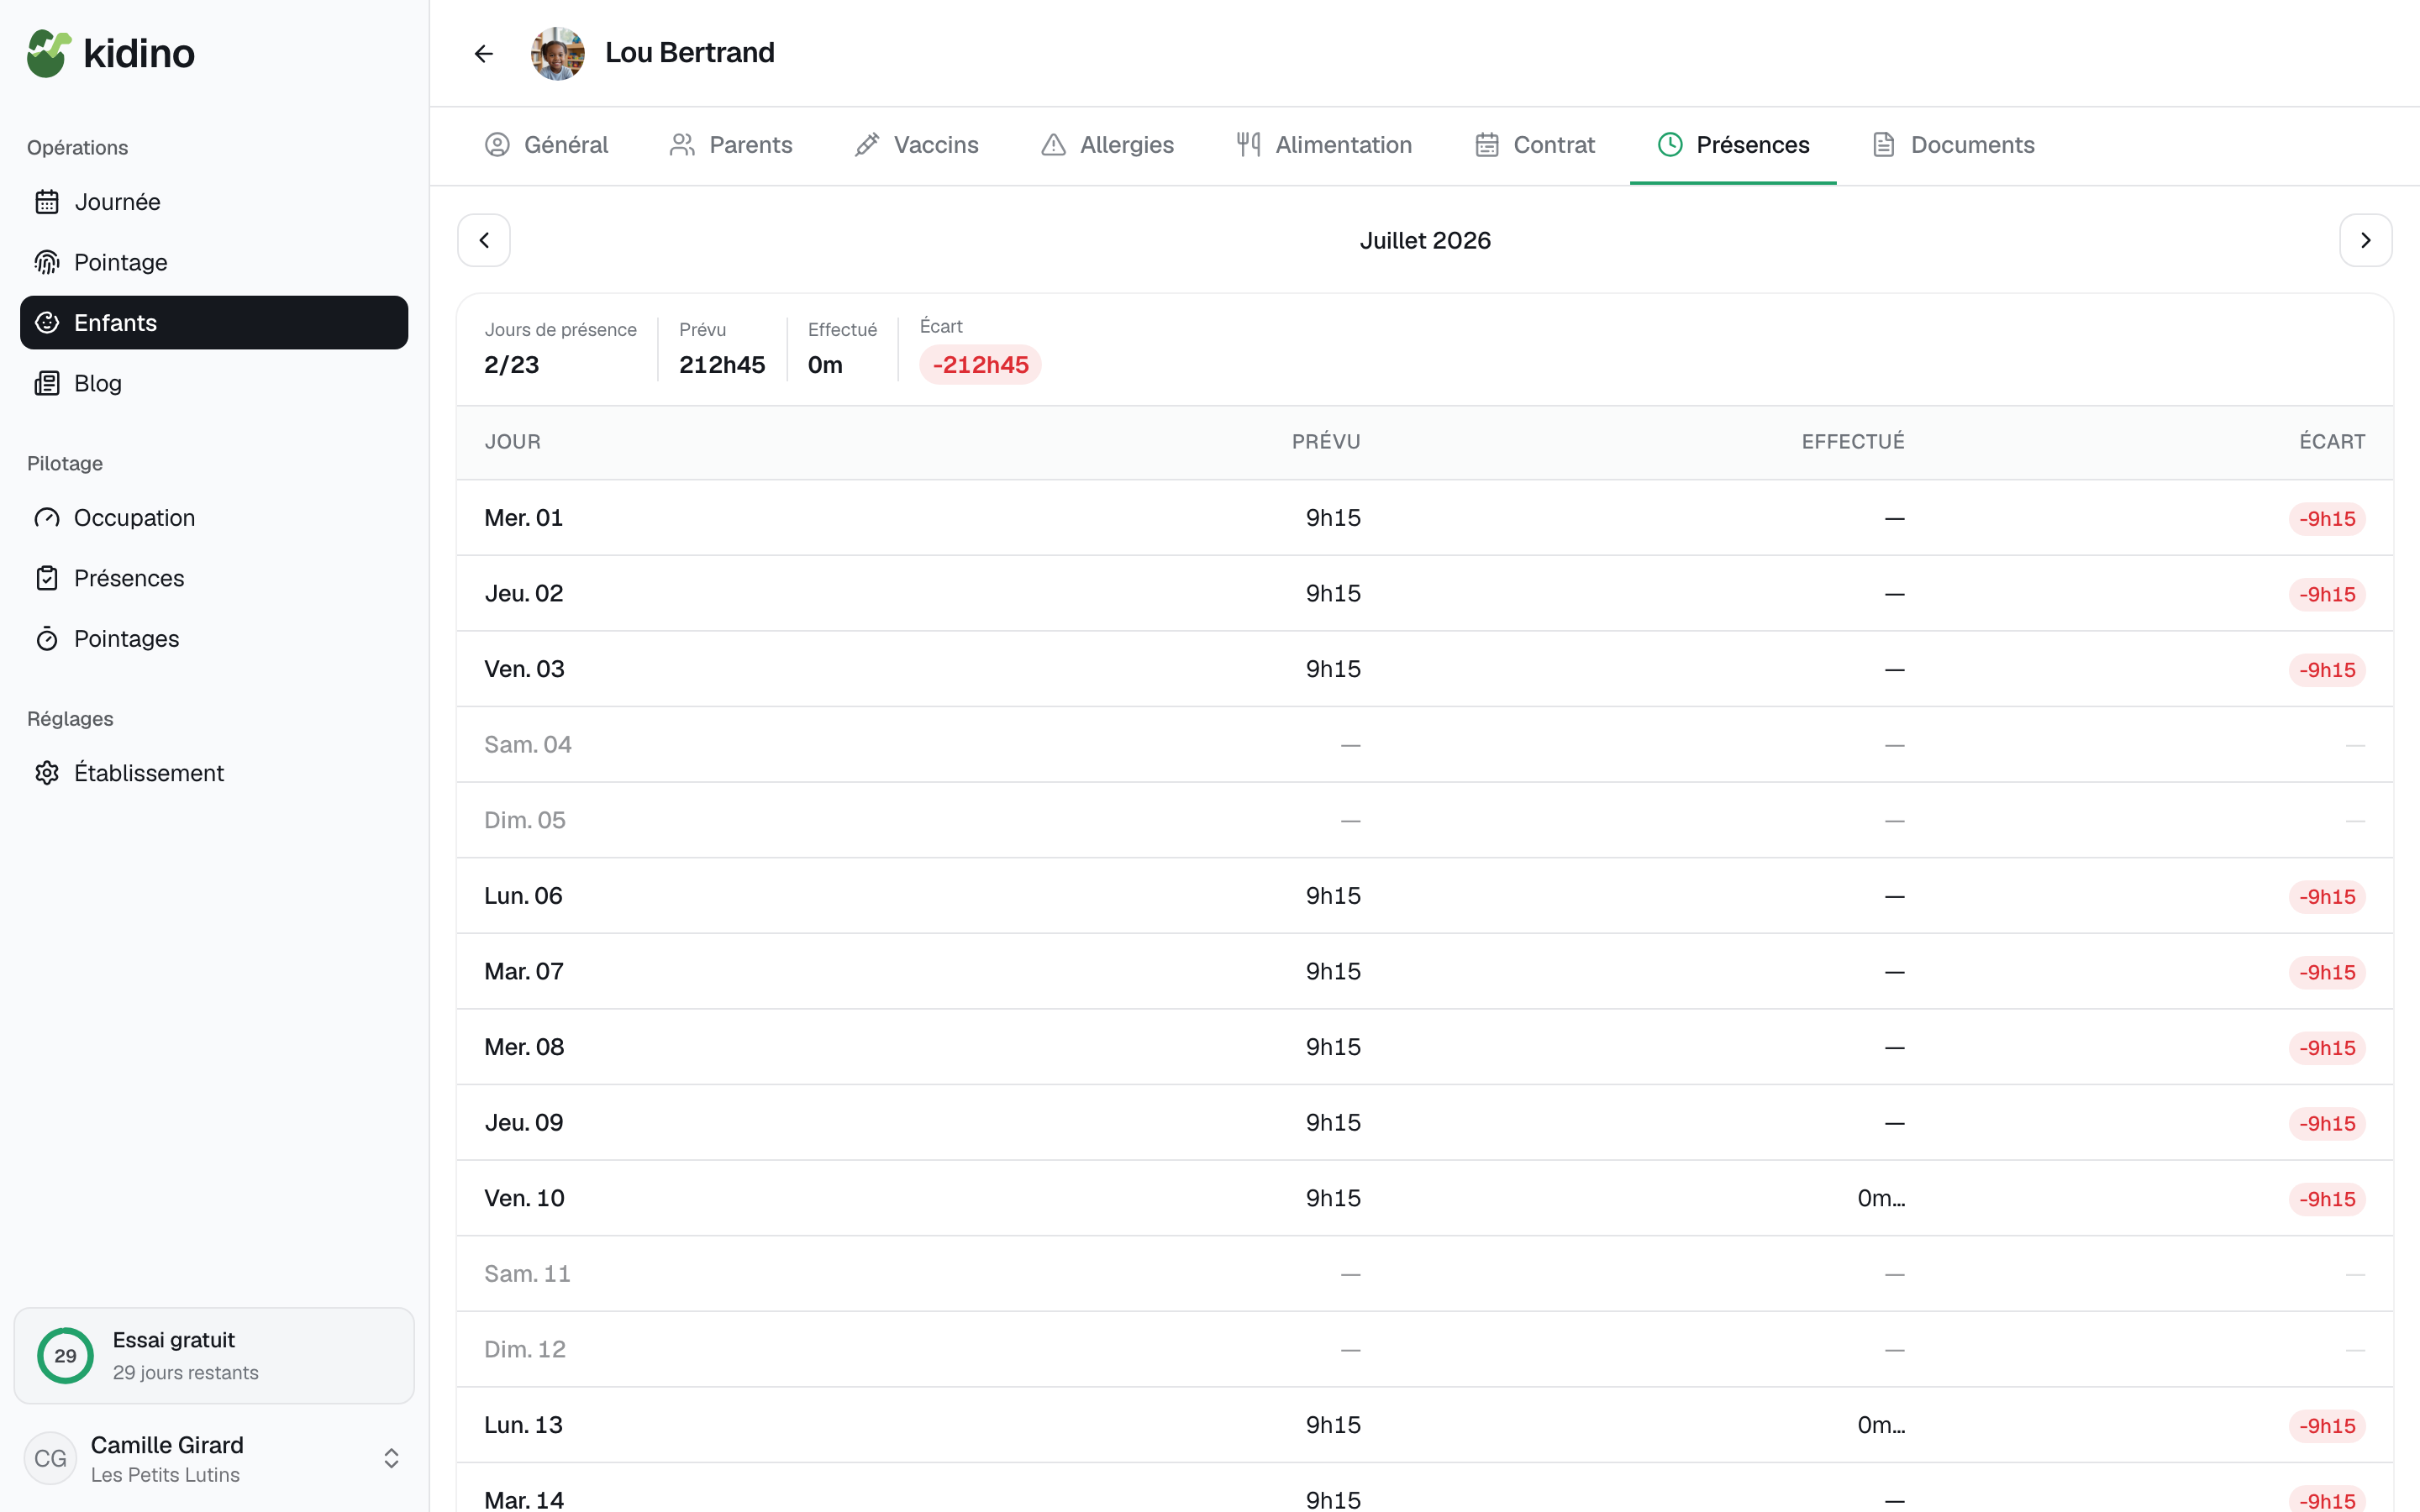Image resolution: width=2420 pixels, height=1512 pixels.
Task: Click the 0m… effectué value for Lun. 13
Action: tap(1881, 1425)
